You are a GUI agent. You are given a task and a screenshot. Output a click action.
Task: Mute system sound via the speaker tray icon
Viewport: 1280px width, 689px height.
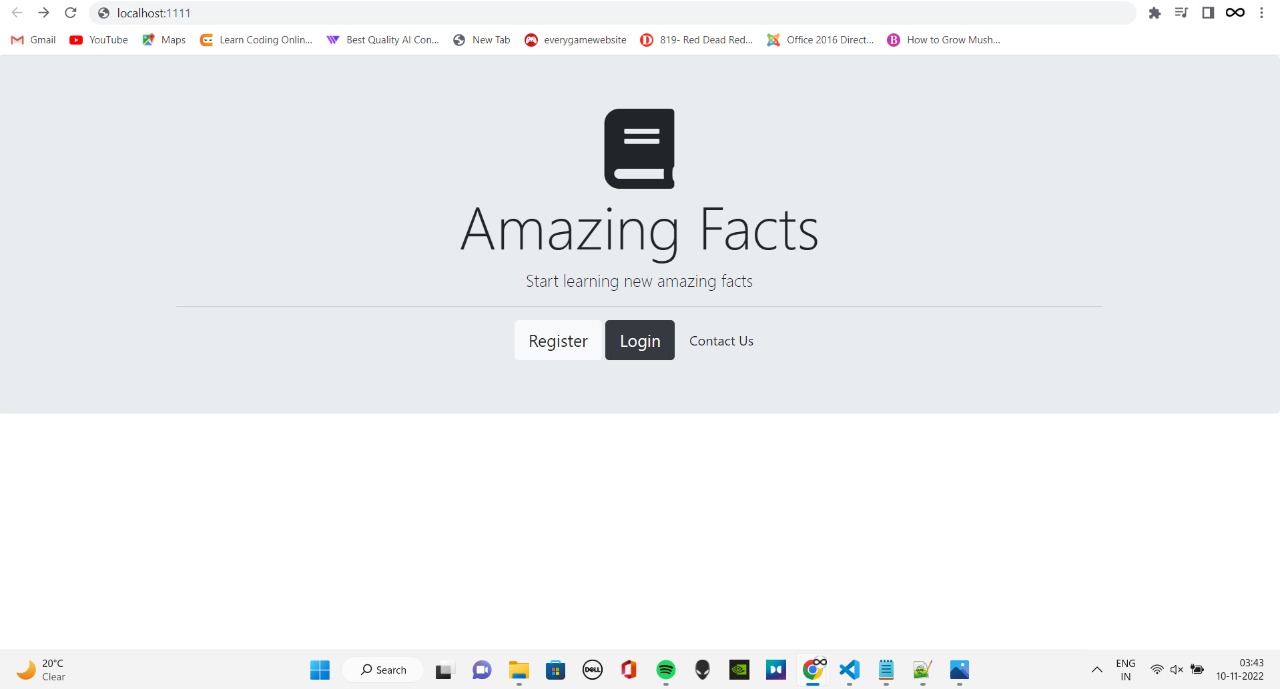coord(1176,670)
